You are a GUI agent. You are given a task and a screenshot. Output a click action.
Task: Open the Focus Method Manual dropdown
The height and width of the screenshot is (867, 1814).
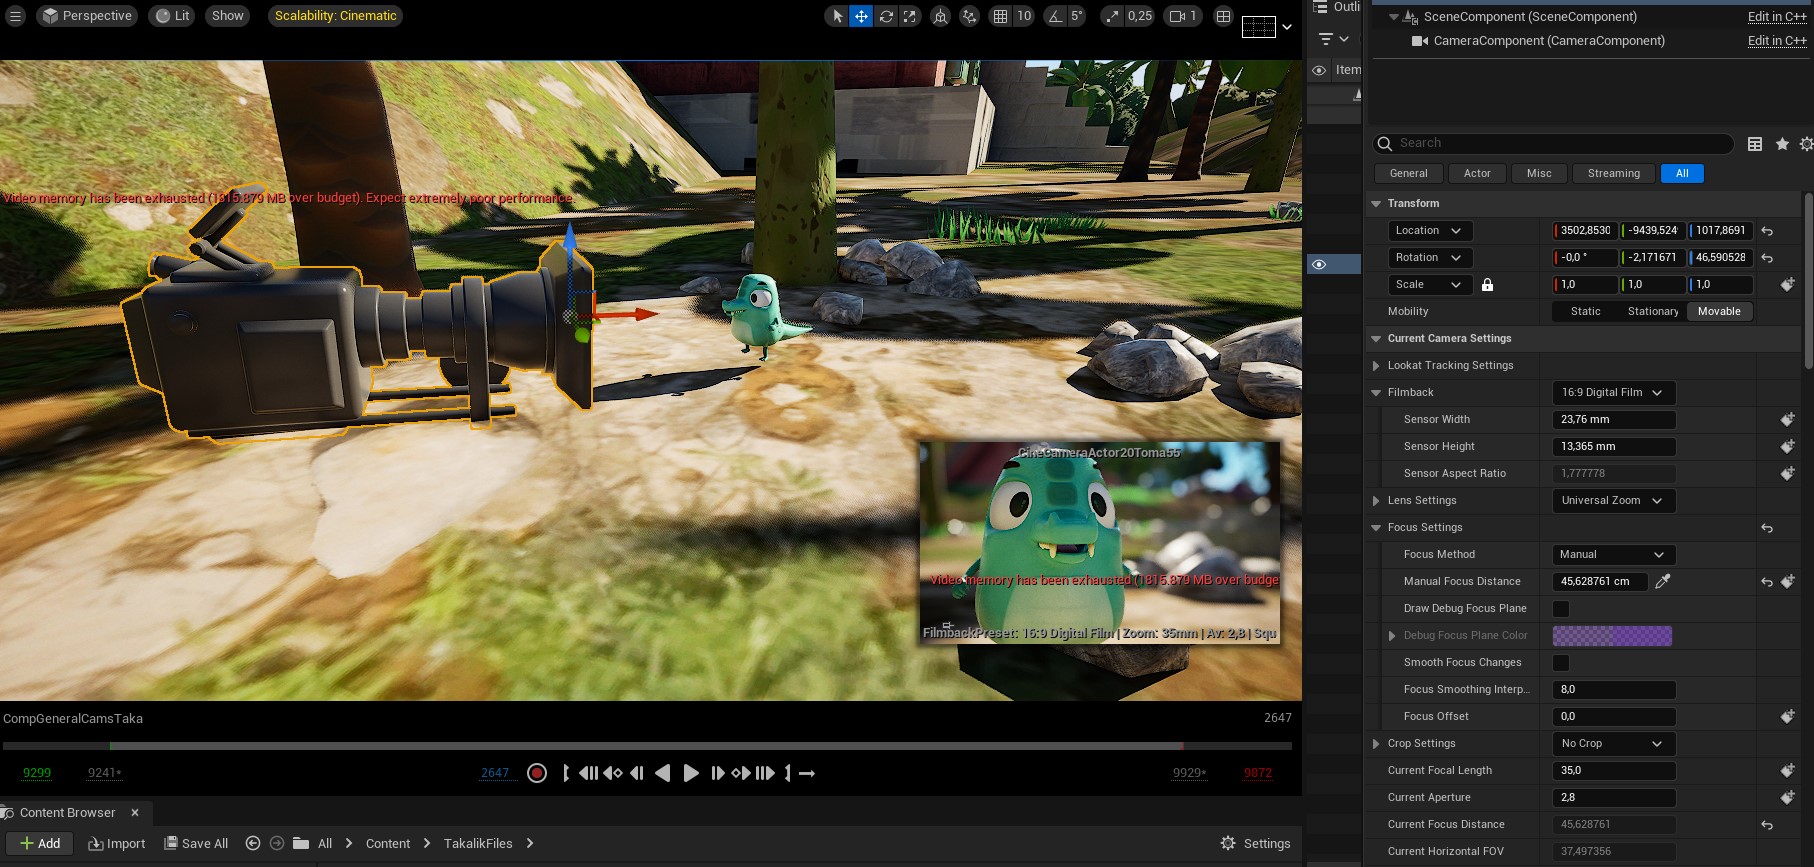tap(1613, 554)
